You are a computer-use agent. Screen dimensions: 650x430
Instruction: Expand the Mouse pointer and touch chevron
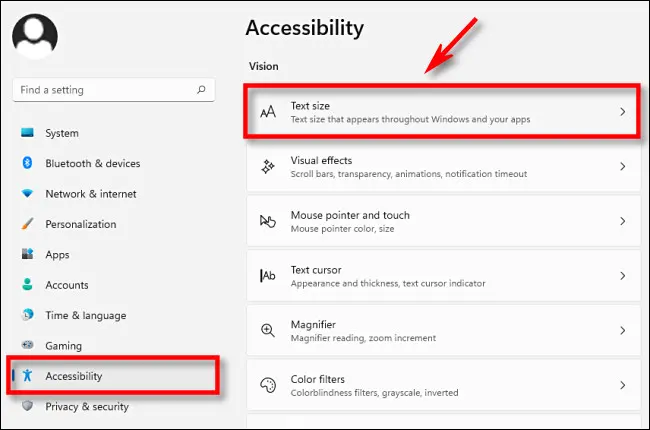point(622,221)
